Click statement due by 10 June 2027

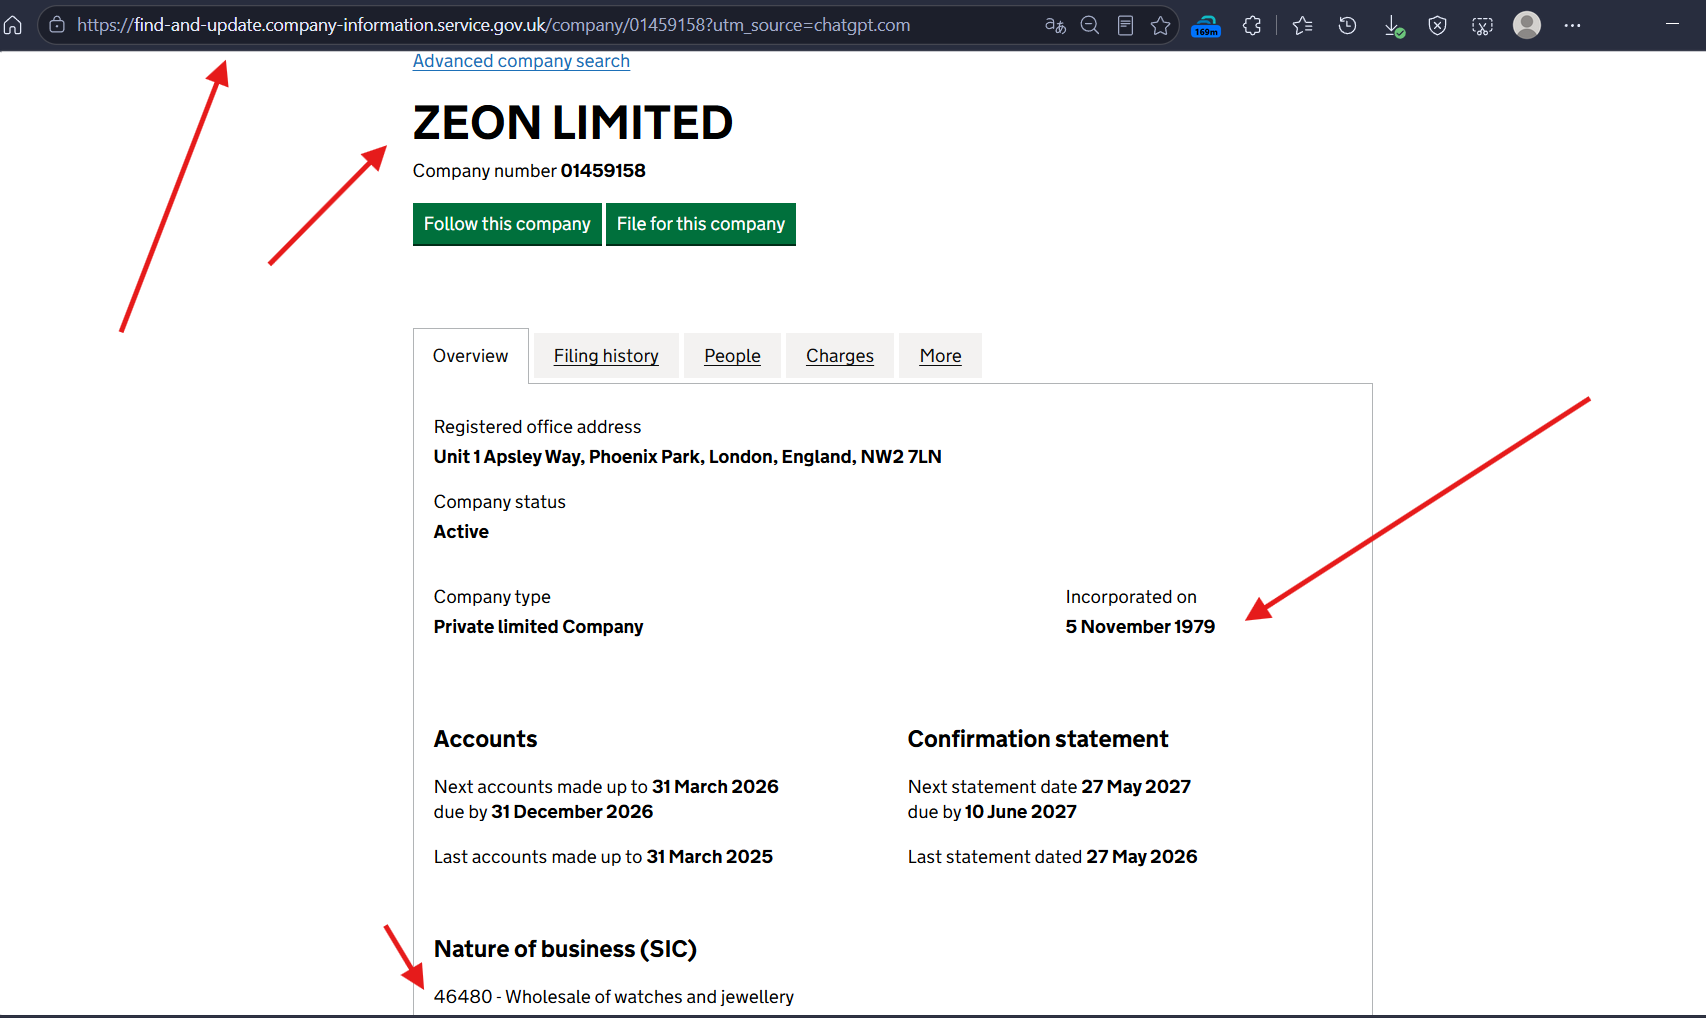pos(992,812)
